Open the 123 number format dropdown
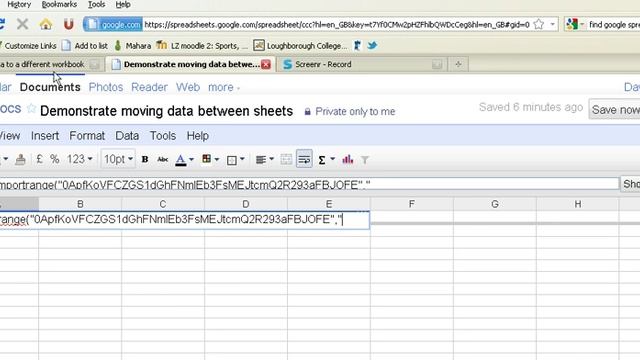This screenshot has height=360, width=640. [80, 159]
